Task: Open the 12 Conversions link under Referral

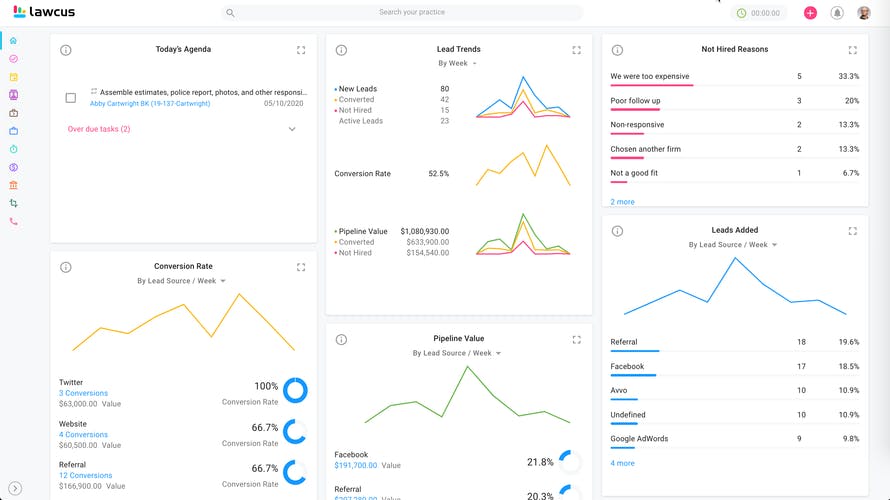Action: (86, 476)
